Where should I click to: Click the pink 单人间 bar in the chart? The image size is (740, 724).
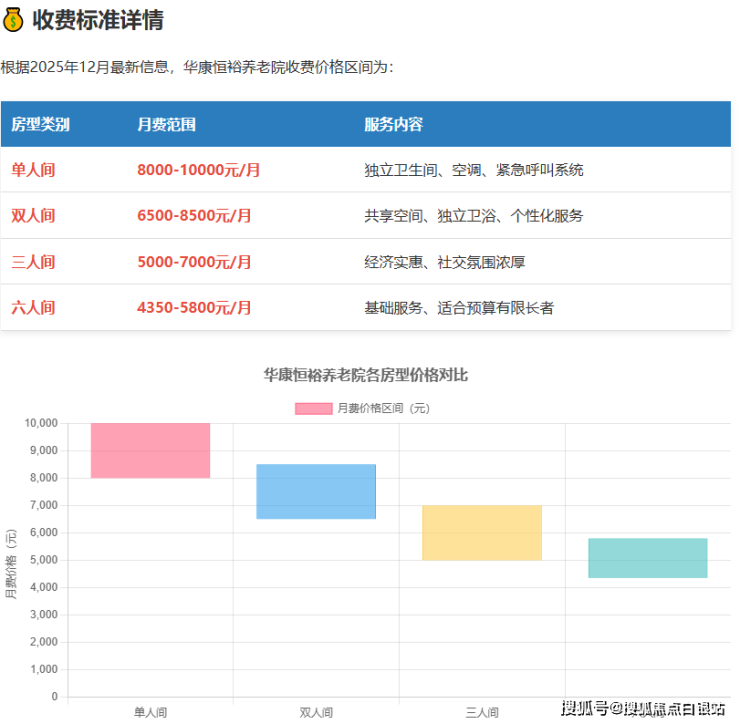pyautogui.click(x=150, y=450)
